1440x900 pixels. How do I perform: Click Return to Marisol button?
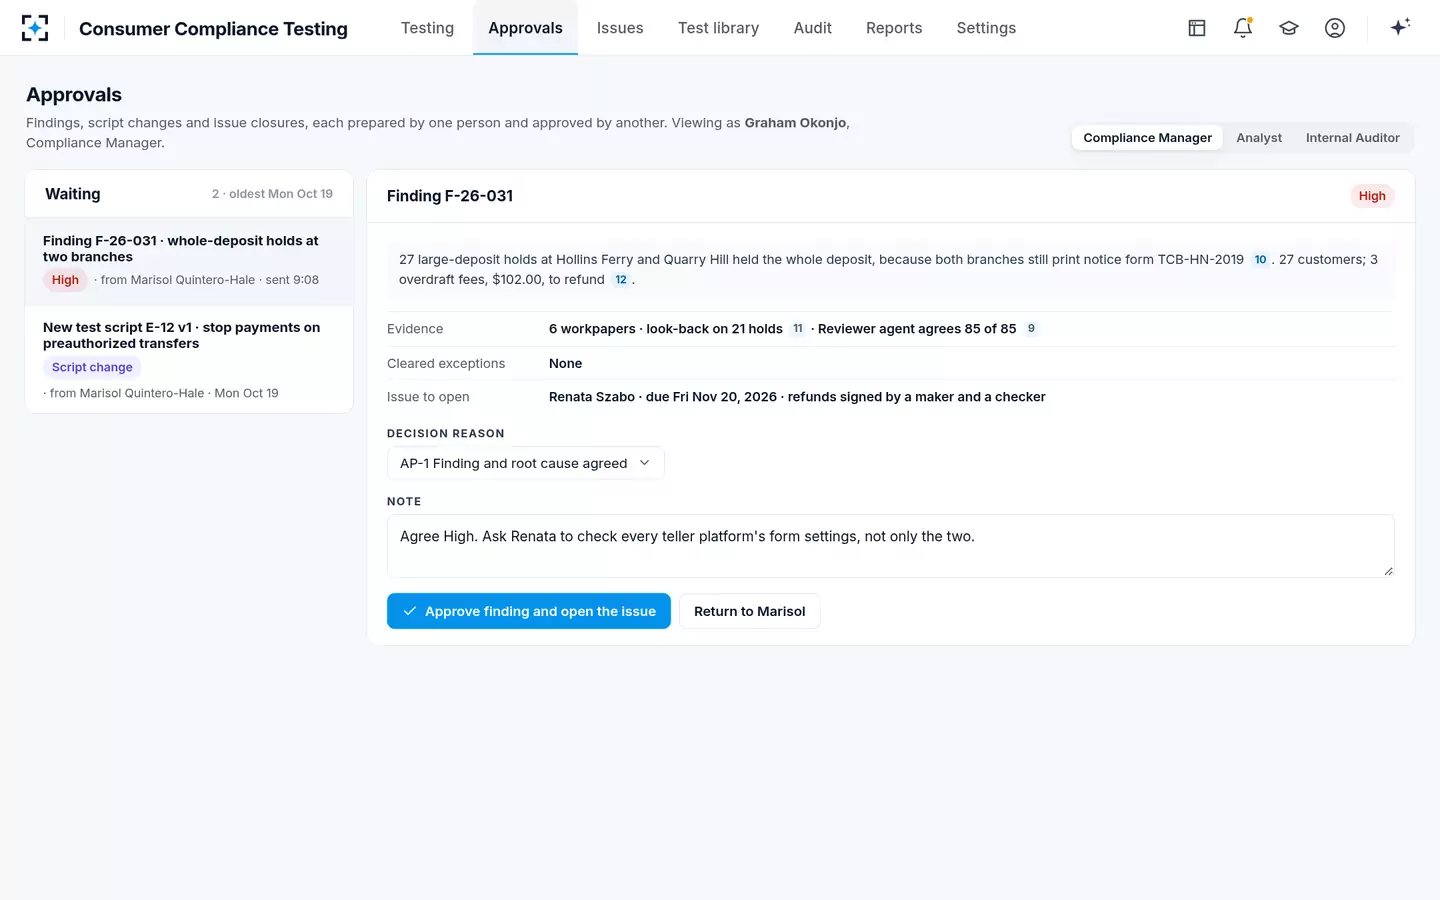(x=749, y=611)
